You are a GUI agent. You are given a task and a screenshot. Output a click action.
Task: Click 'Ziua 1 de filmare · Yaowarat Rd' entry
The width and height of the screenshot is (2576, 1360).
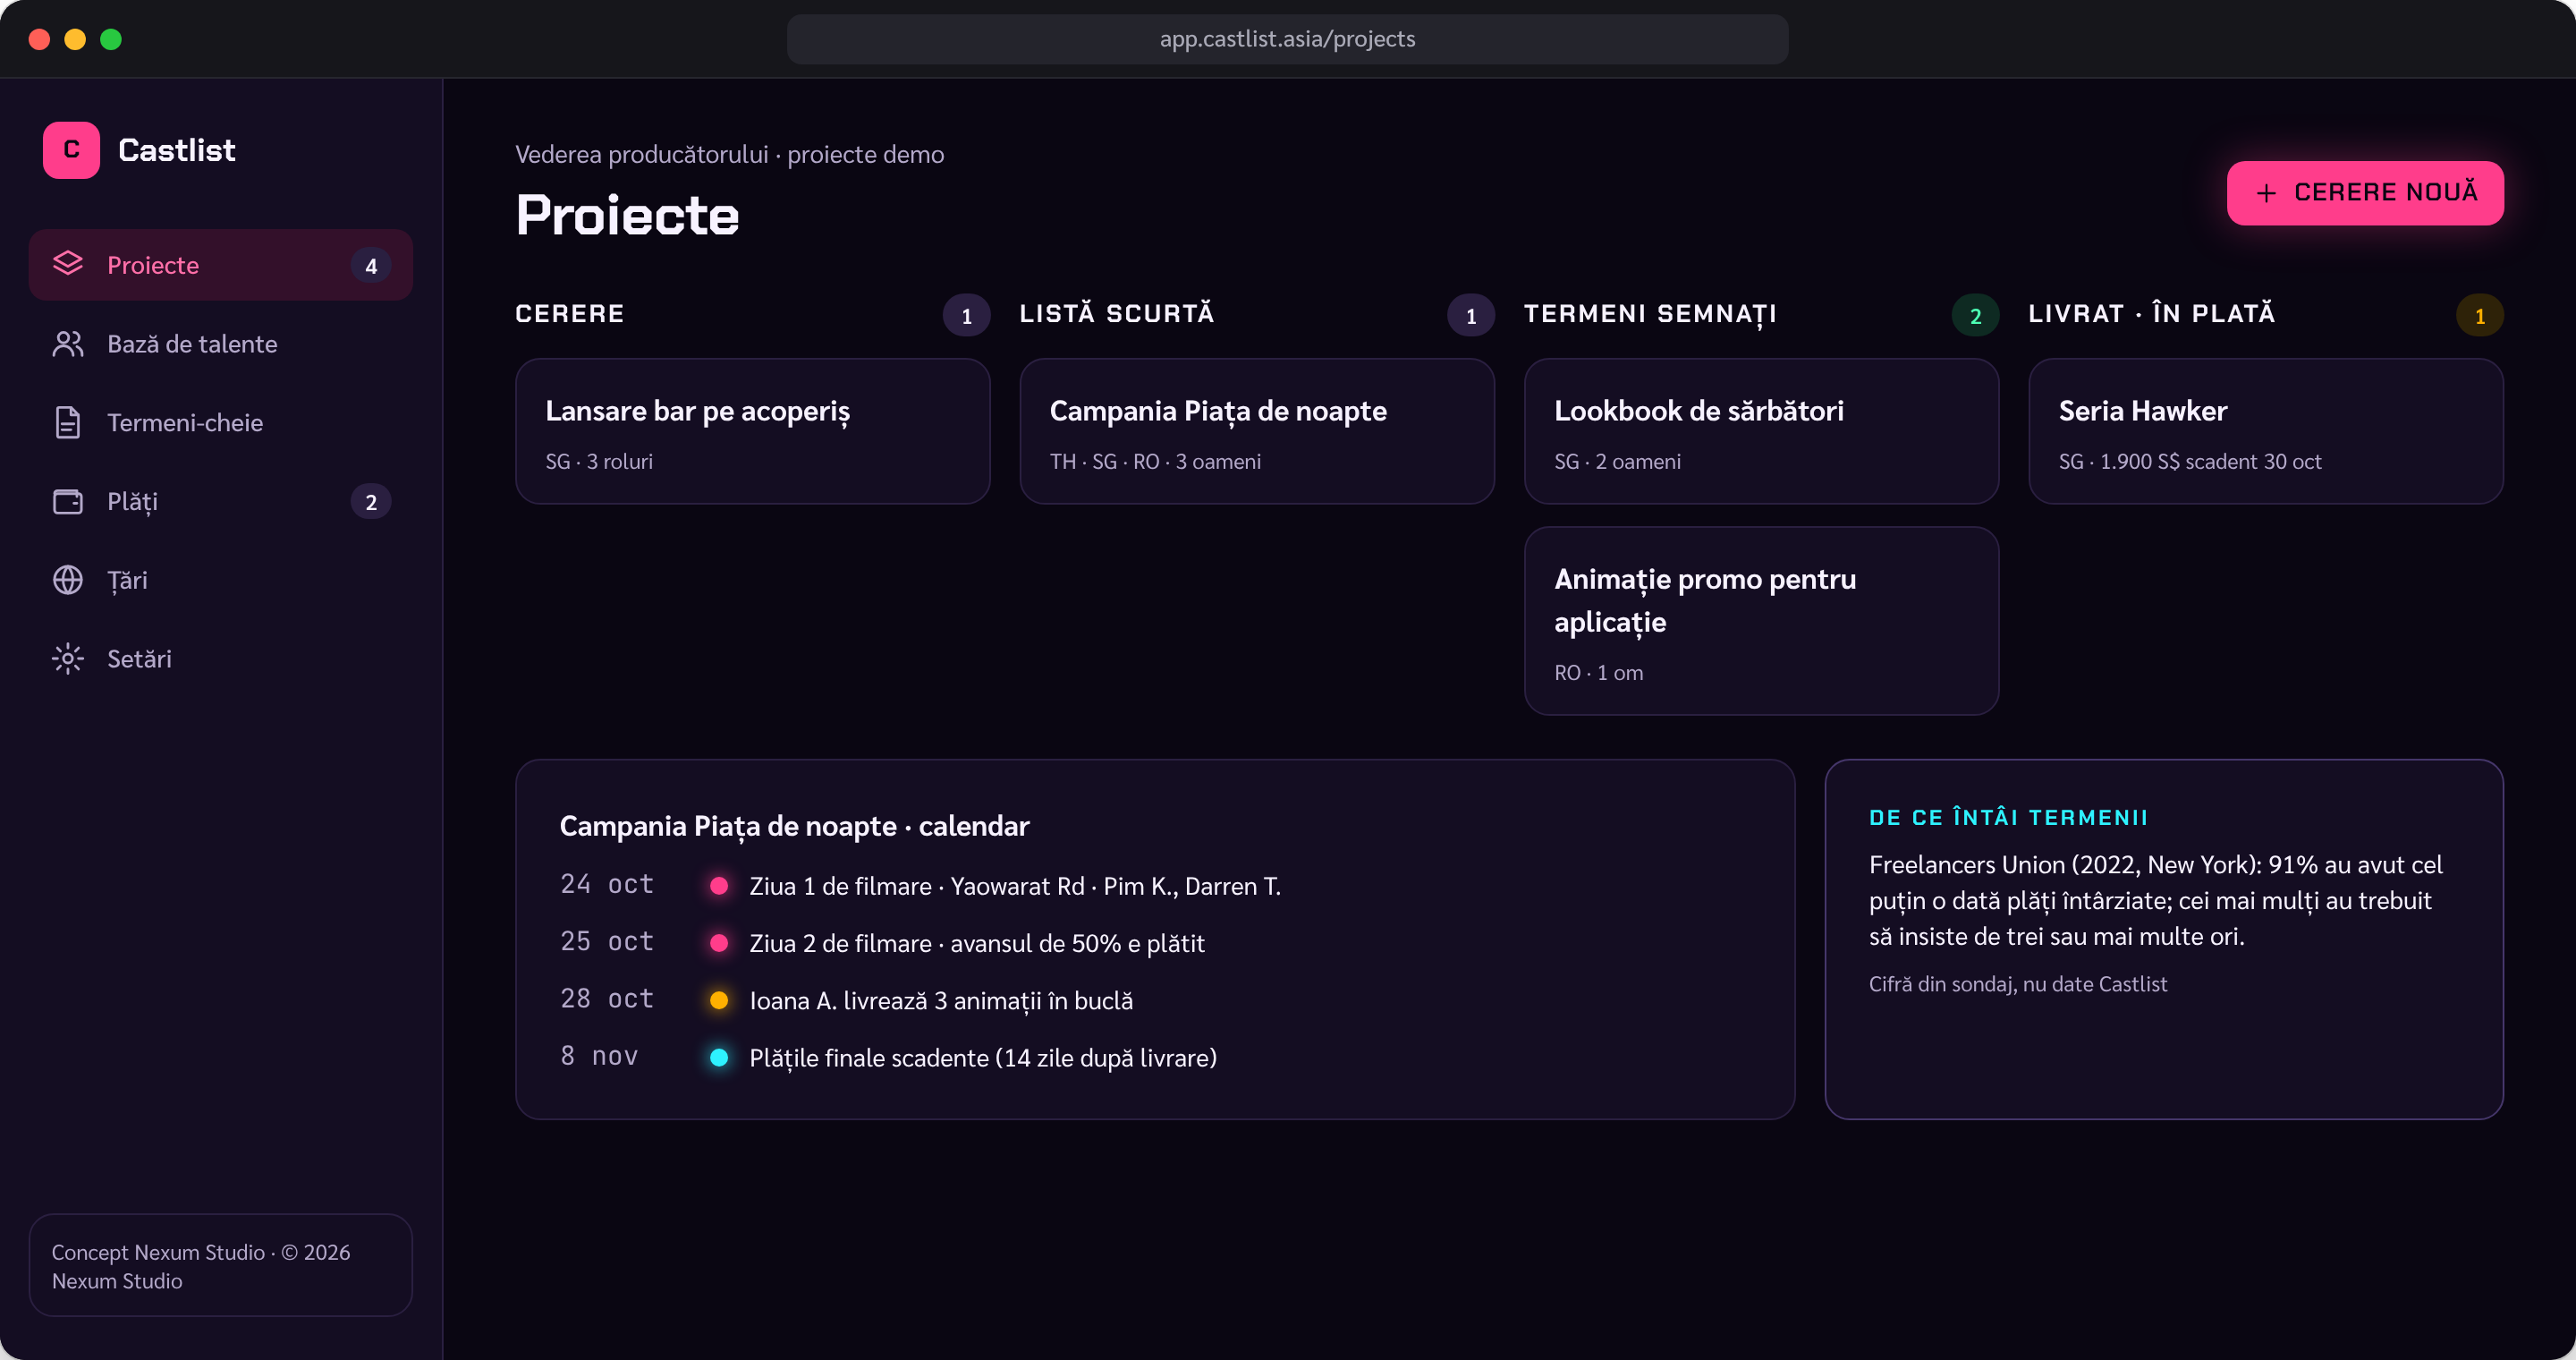coord(1015,886)
